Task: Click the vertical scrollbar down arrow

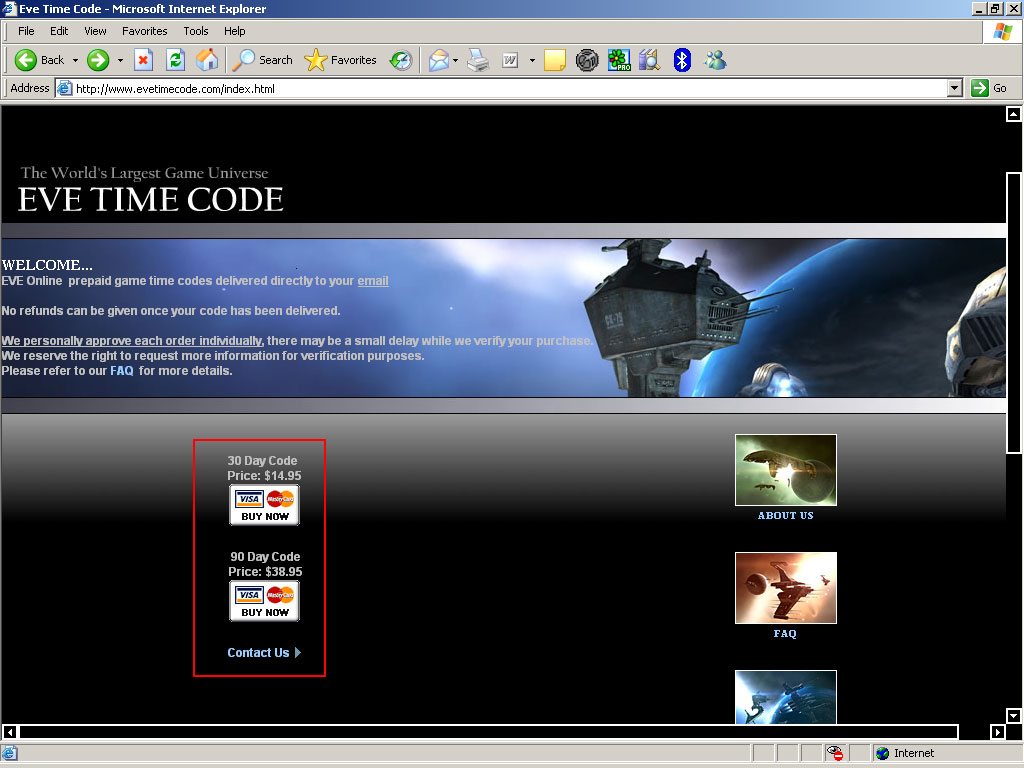Action: click(x=1013, y=716)
